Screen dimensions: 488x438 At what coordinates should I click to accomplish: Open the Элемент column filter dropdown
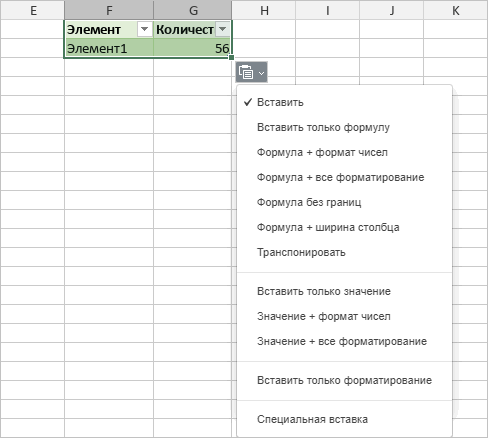(144, 29)
